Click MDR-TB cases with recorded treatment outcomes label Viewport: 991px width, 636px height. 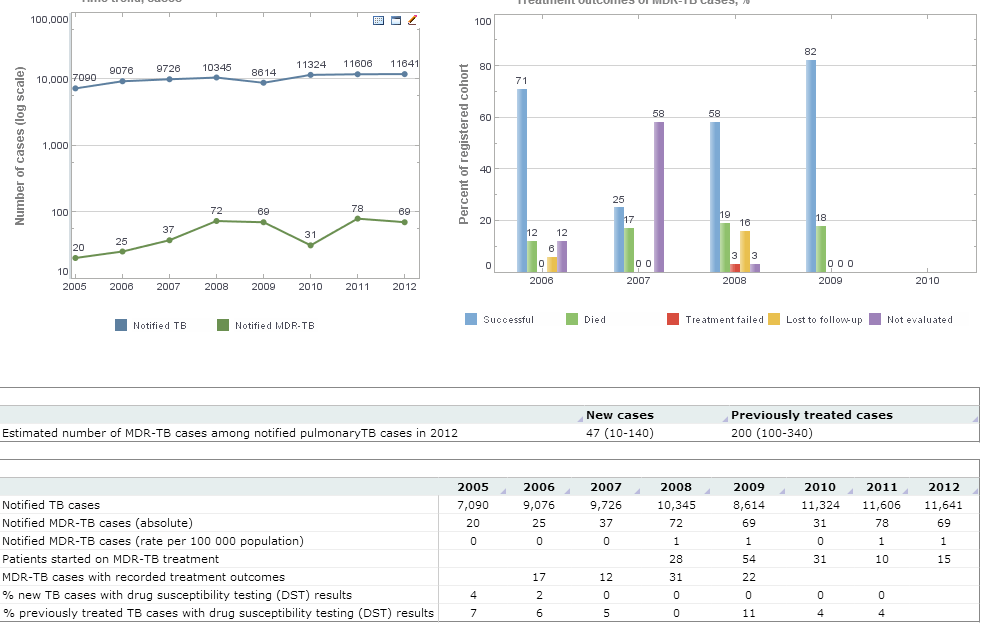pyautogui.click(x=143, y=577)
